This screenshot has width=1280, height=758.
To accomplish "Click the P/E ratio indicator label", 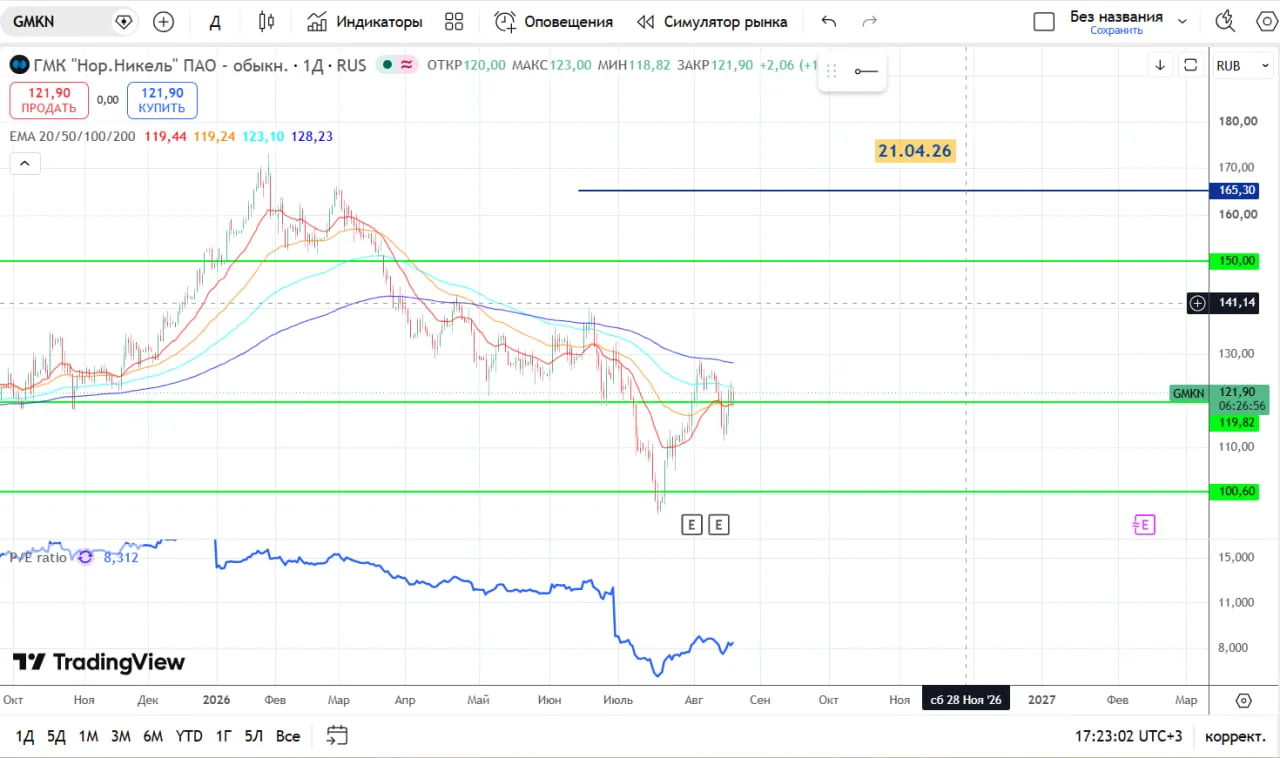I will point(38,557).
